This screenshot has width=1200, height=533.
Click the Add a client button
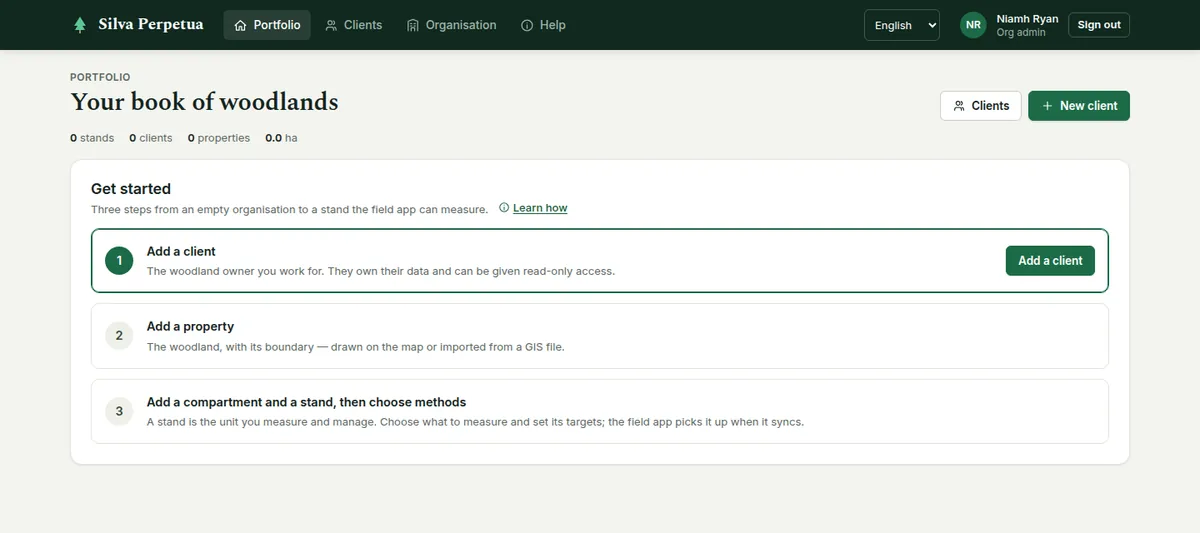[1050, 261]
